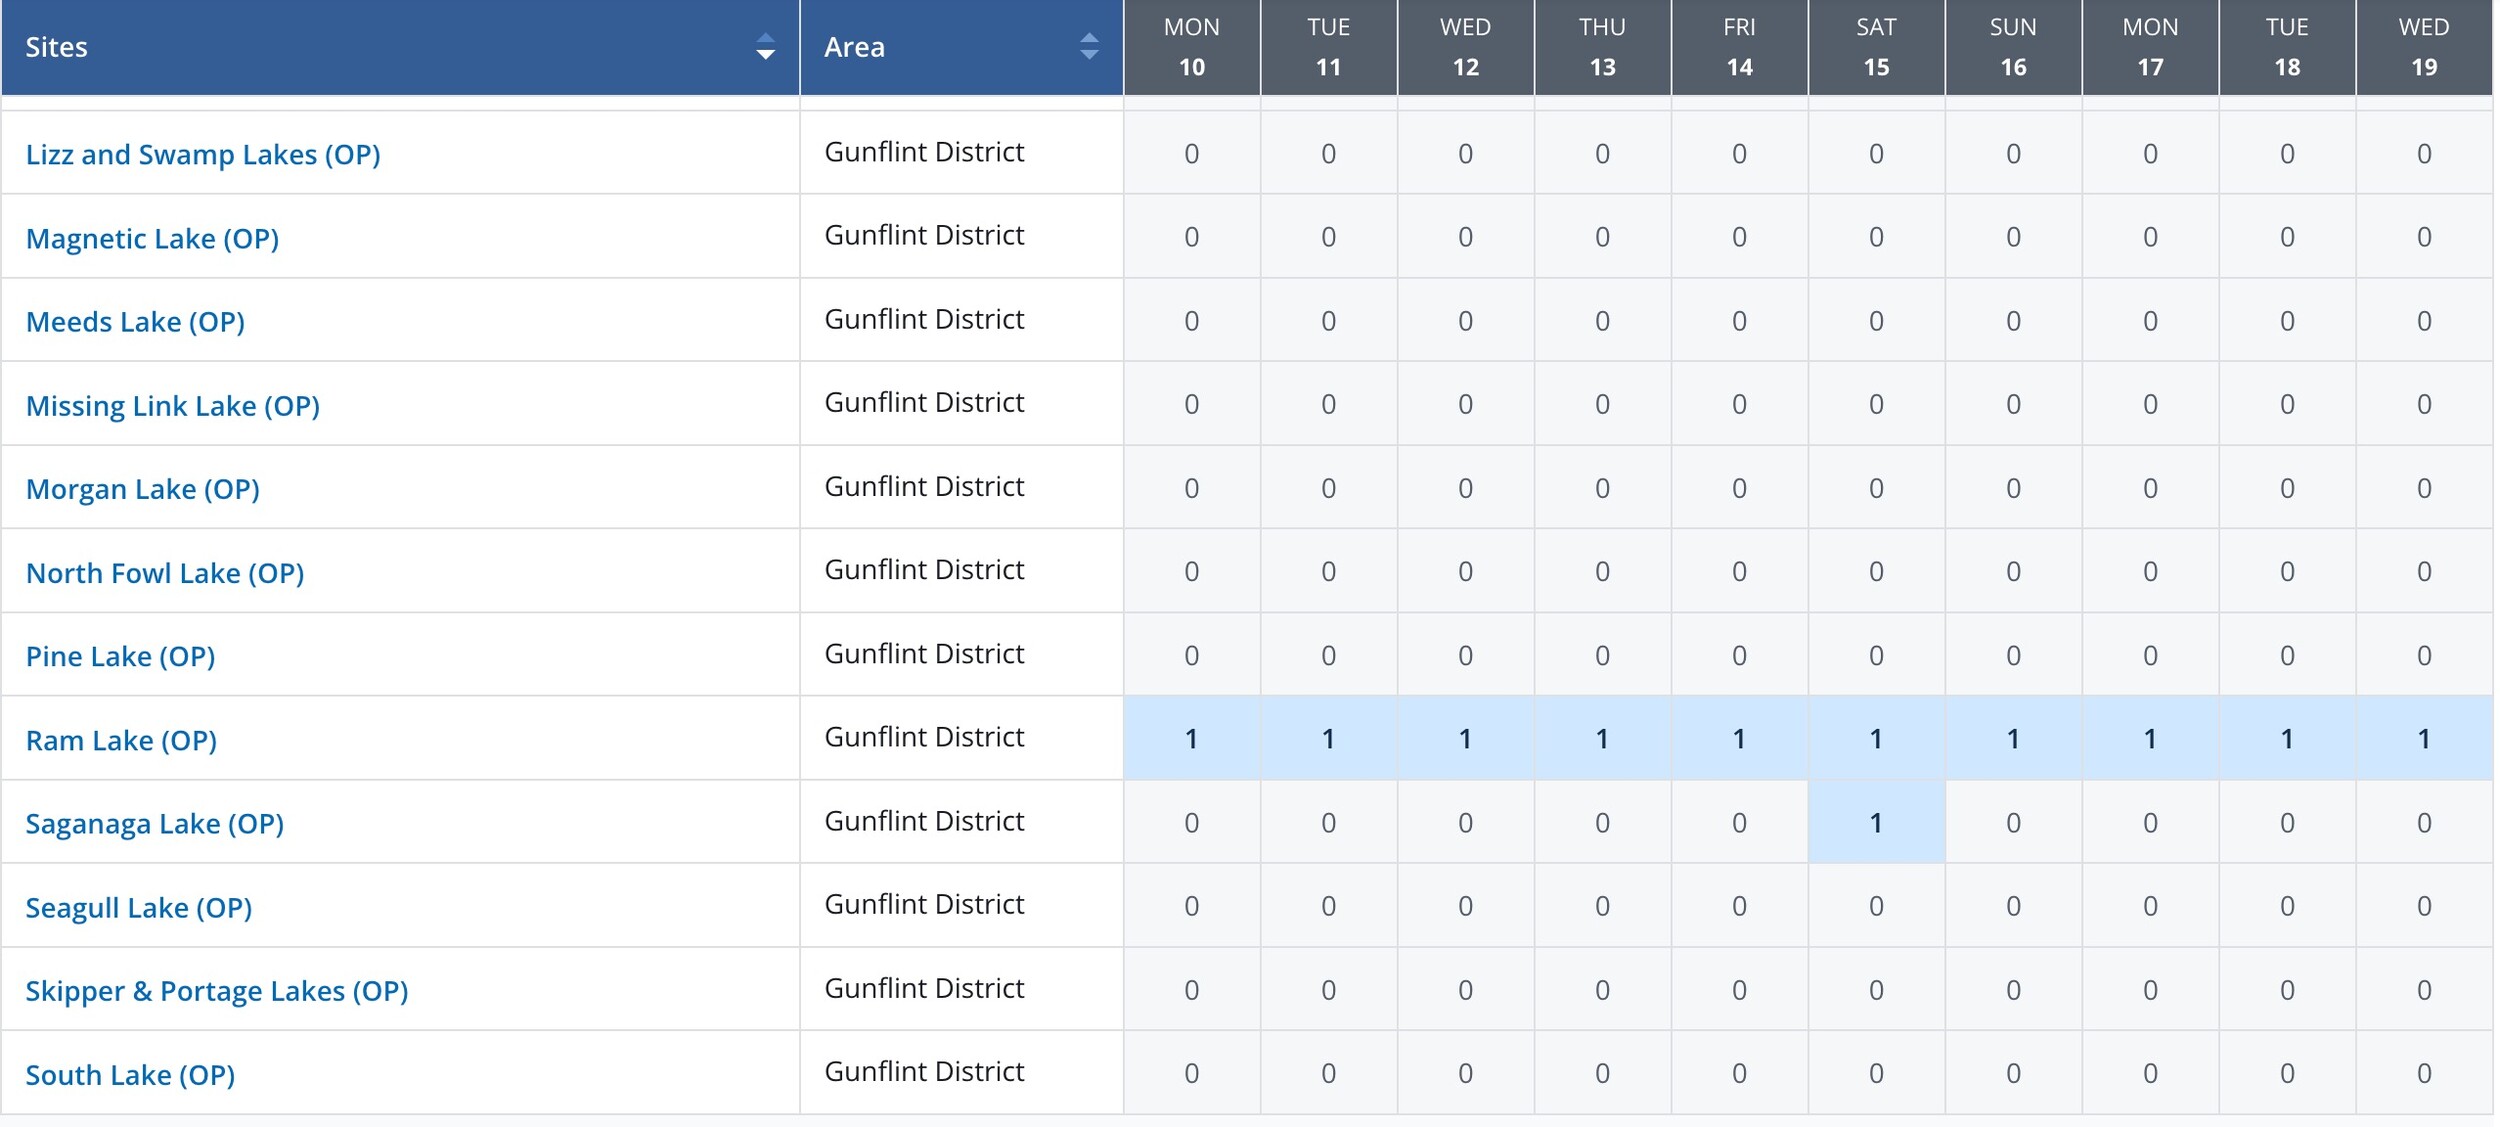The image size is (2500, 1127).
Task: Click SUN 16 date column header
Action: click(2014, 47)
